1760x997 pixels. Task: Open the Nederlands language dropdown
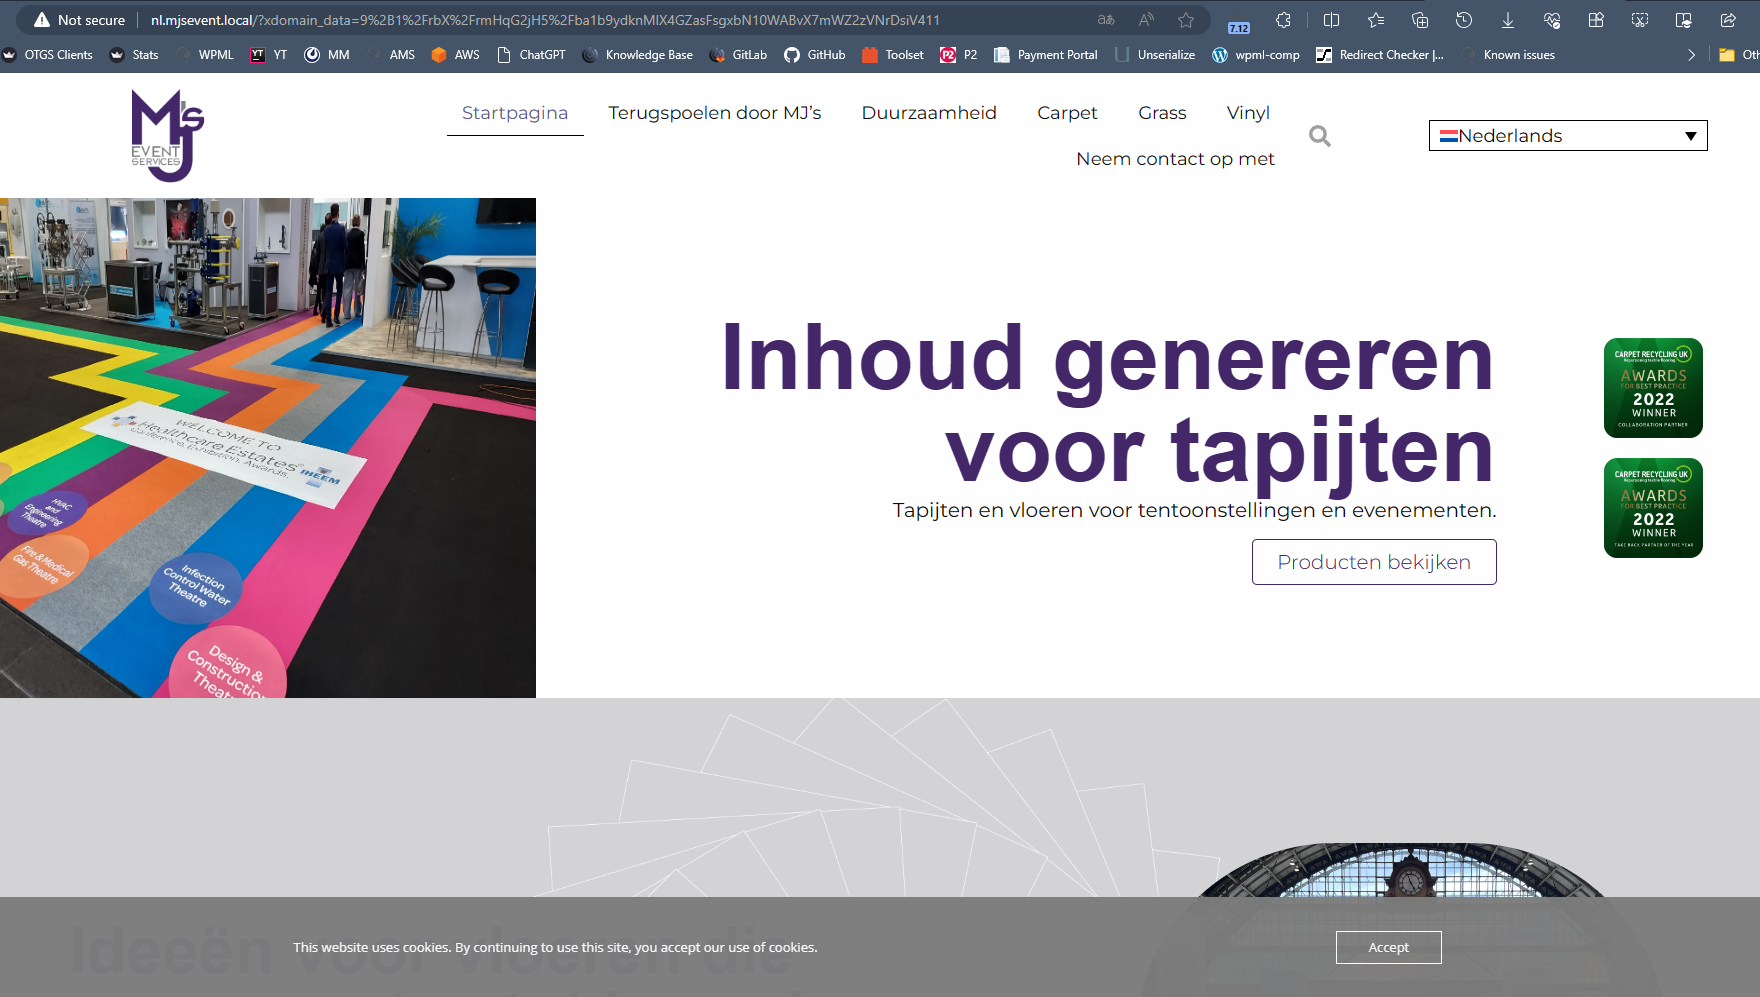tap(1568, 136)
